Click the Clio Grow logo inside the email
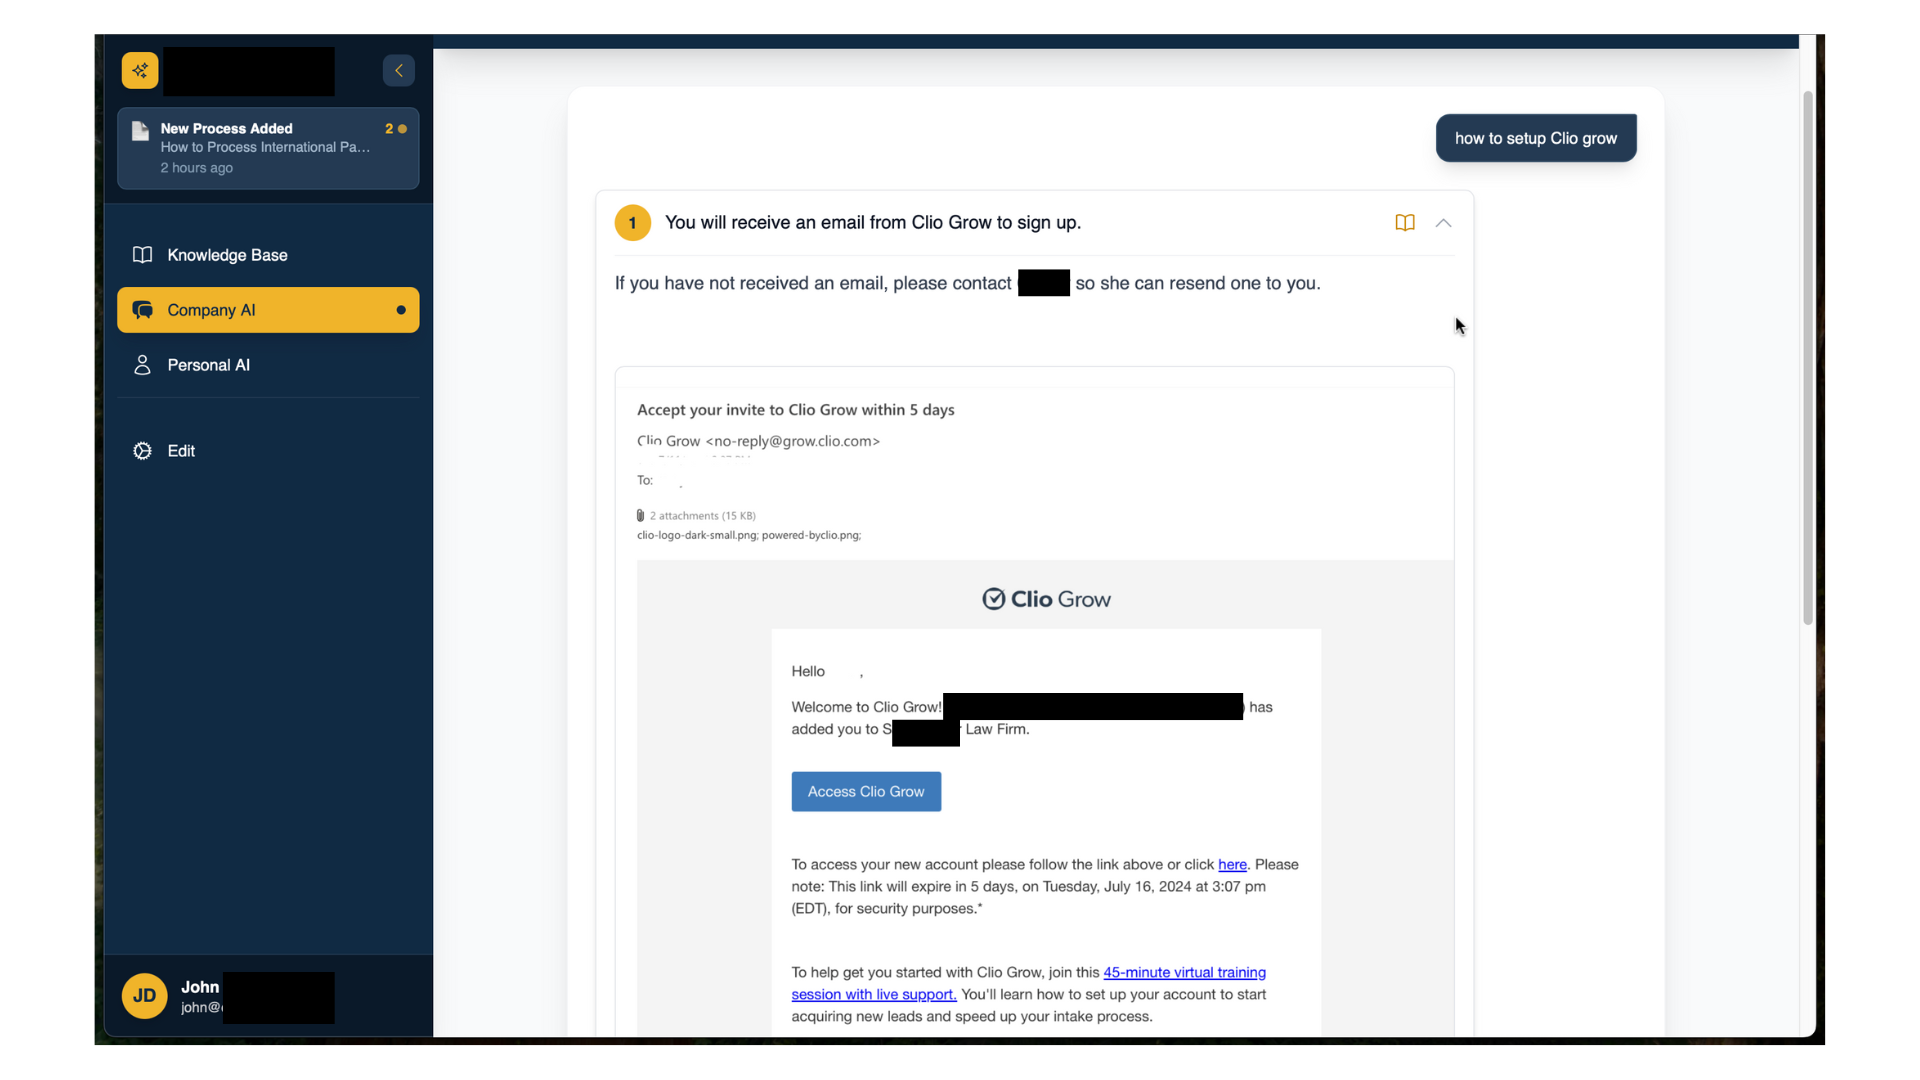 tap(1046, 598)
